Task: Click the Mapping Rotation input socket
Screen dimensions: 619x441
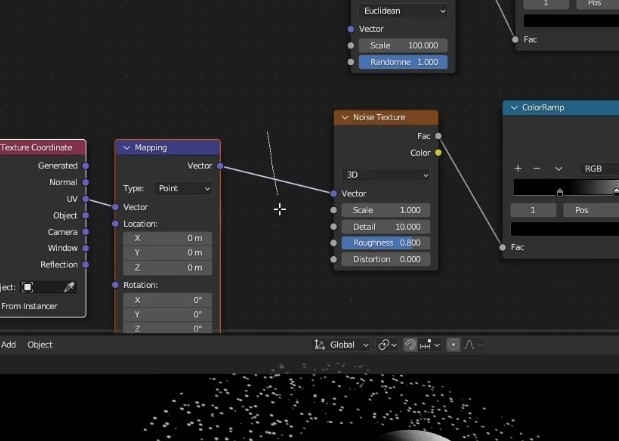Action: pyautogui.click(x=115, y=285)
